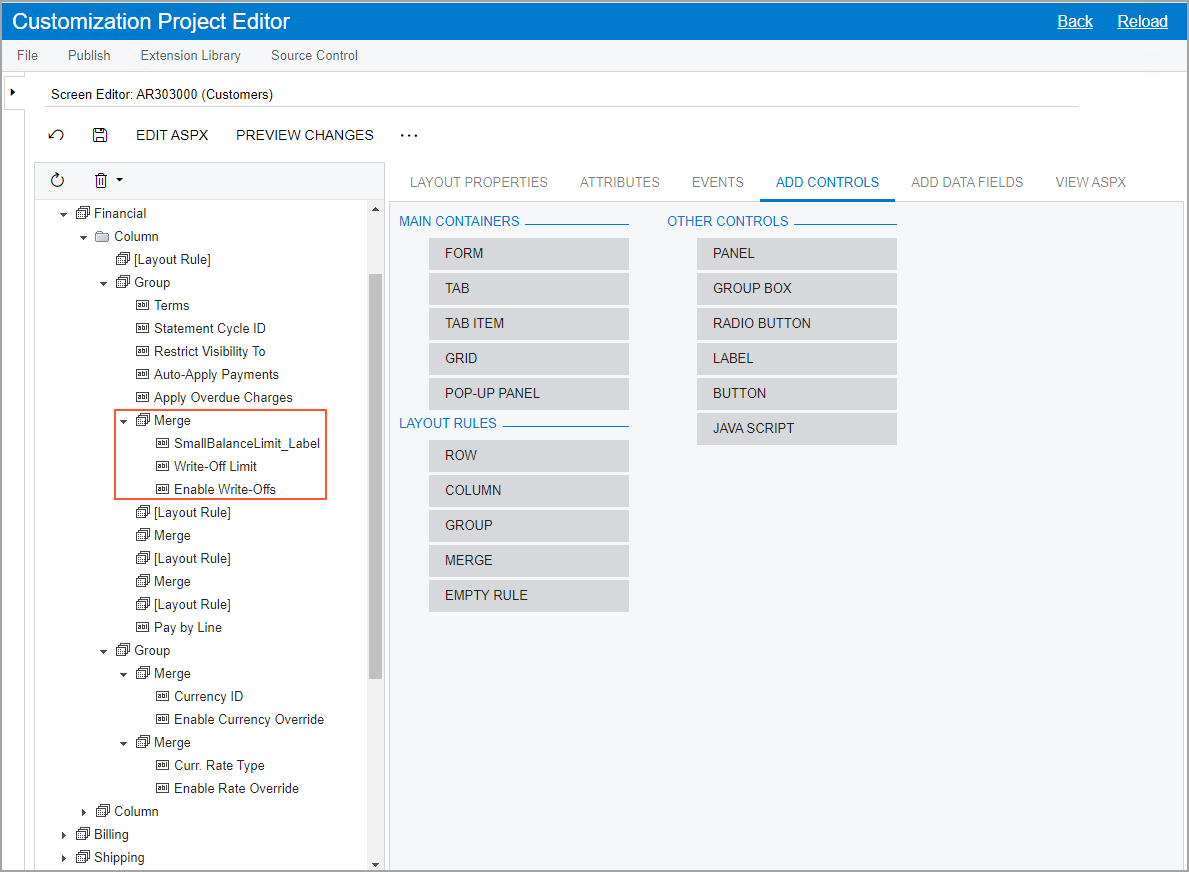The height and width of the screenshot is (872, 1189).
Task: Open the three-dot more actions menu
Action: pos(409,135)
